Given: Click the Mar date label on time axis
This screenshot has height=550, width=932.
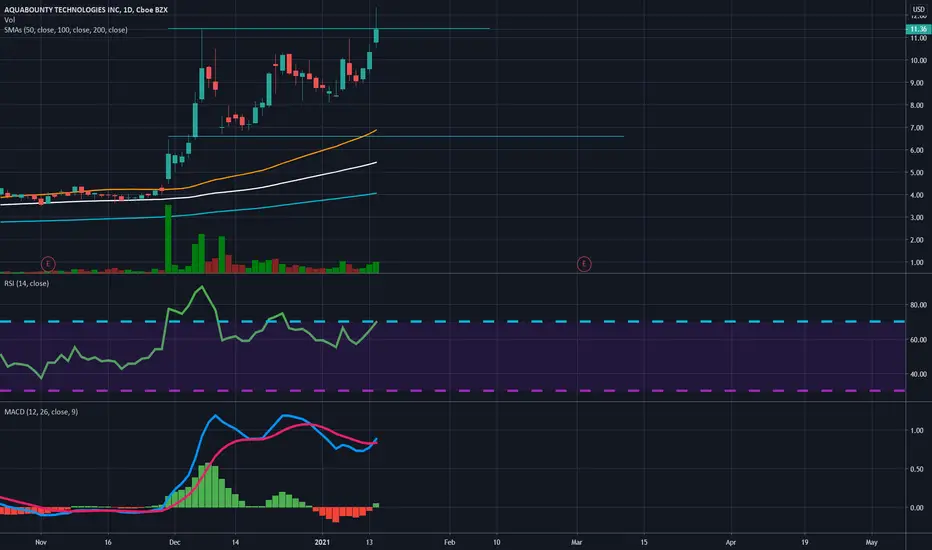Looking at the screenshot, I should [576, 542].
